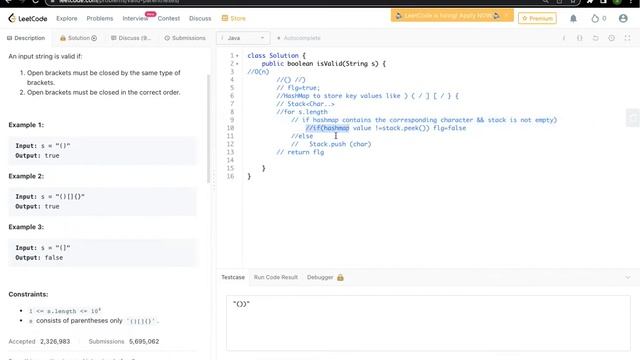The height and width of the screenshot is (360, 640).
Task: Click the Example 3 output false text
Action: click(54, 258)
